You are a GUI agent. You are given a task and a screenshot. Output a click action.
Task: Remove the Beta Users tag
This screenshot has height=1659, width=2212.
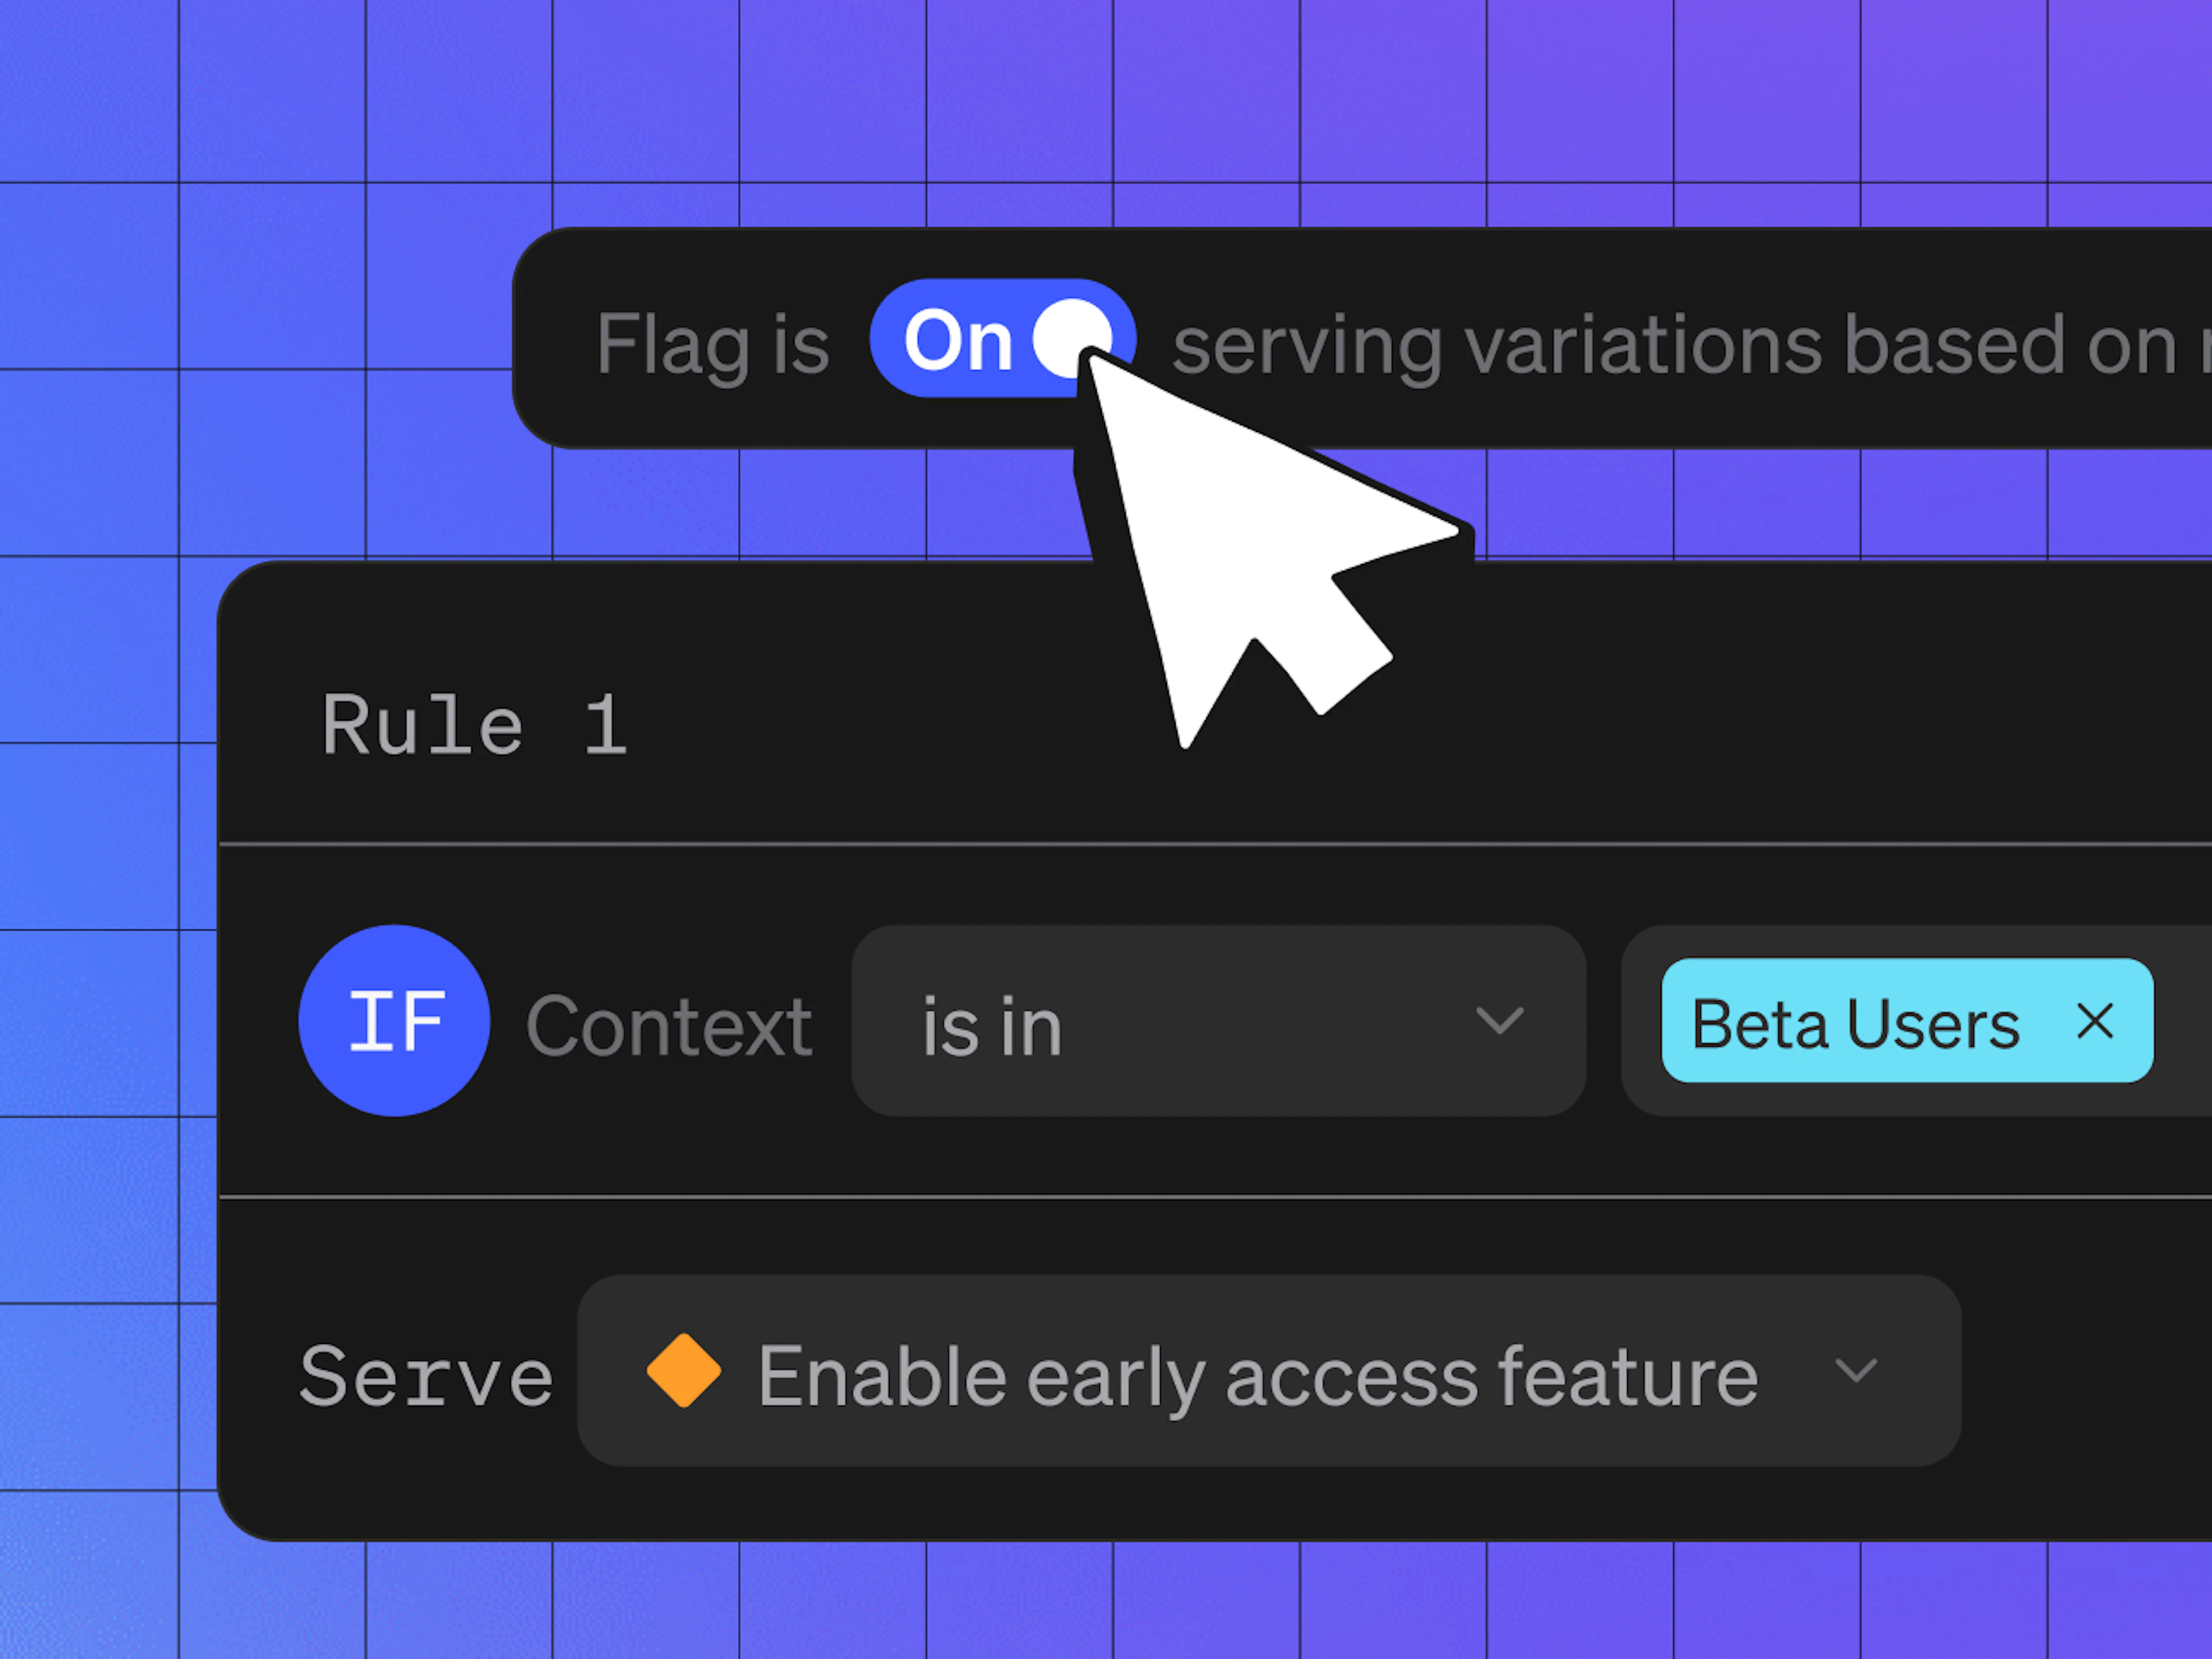coord(2094,1021)
